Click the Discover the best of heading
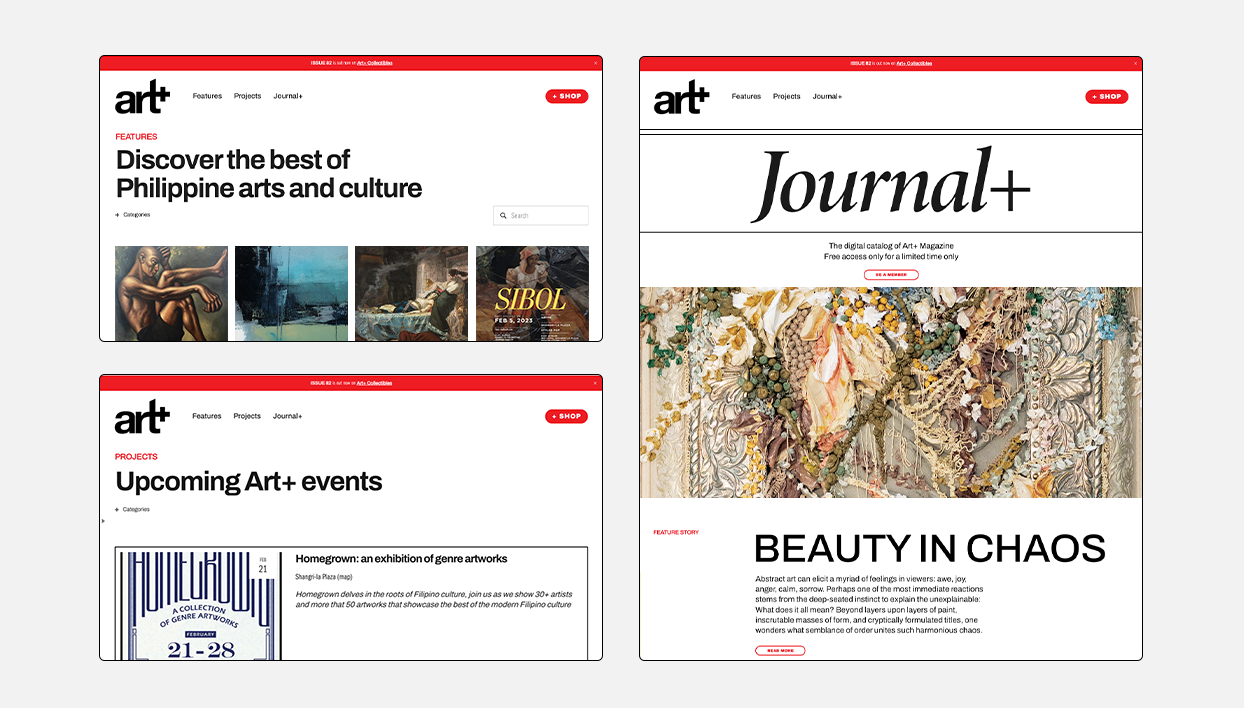Viewport: 1244px width, 708px height. pyautogui.click(x=269, y=174)
